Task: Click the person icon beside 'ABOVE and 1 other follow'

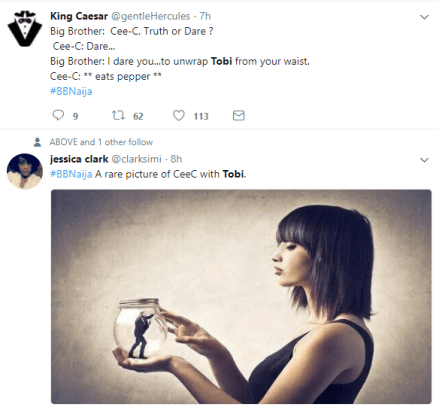Action: coord(37,142)
